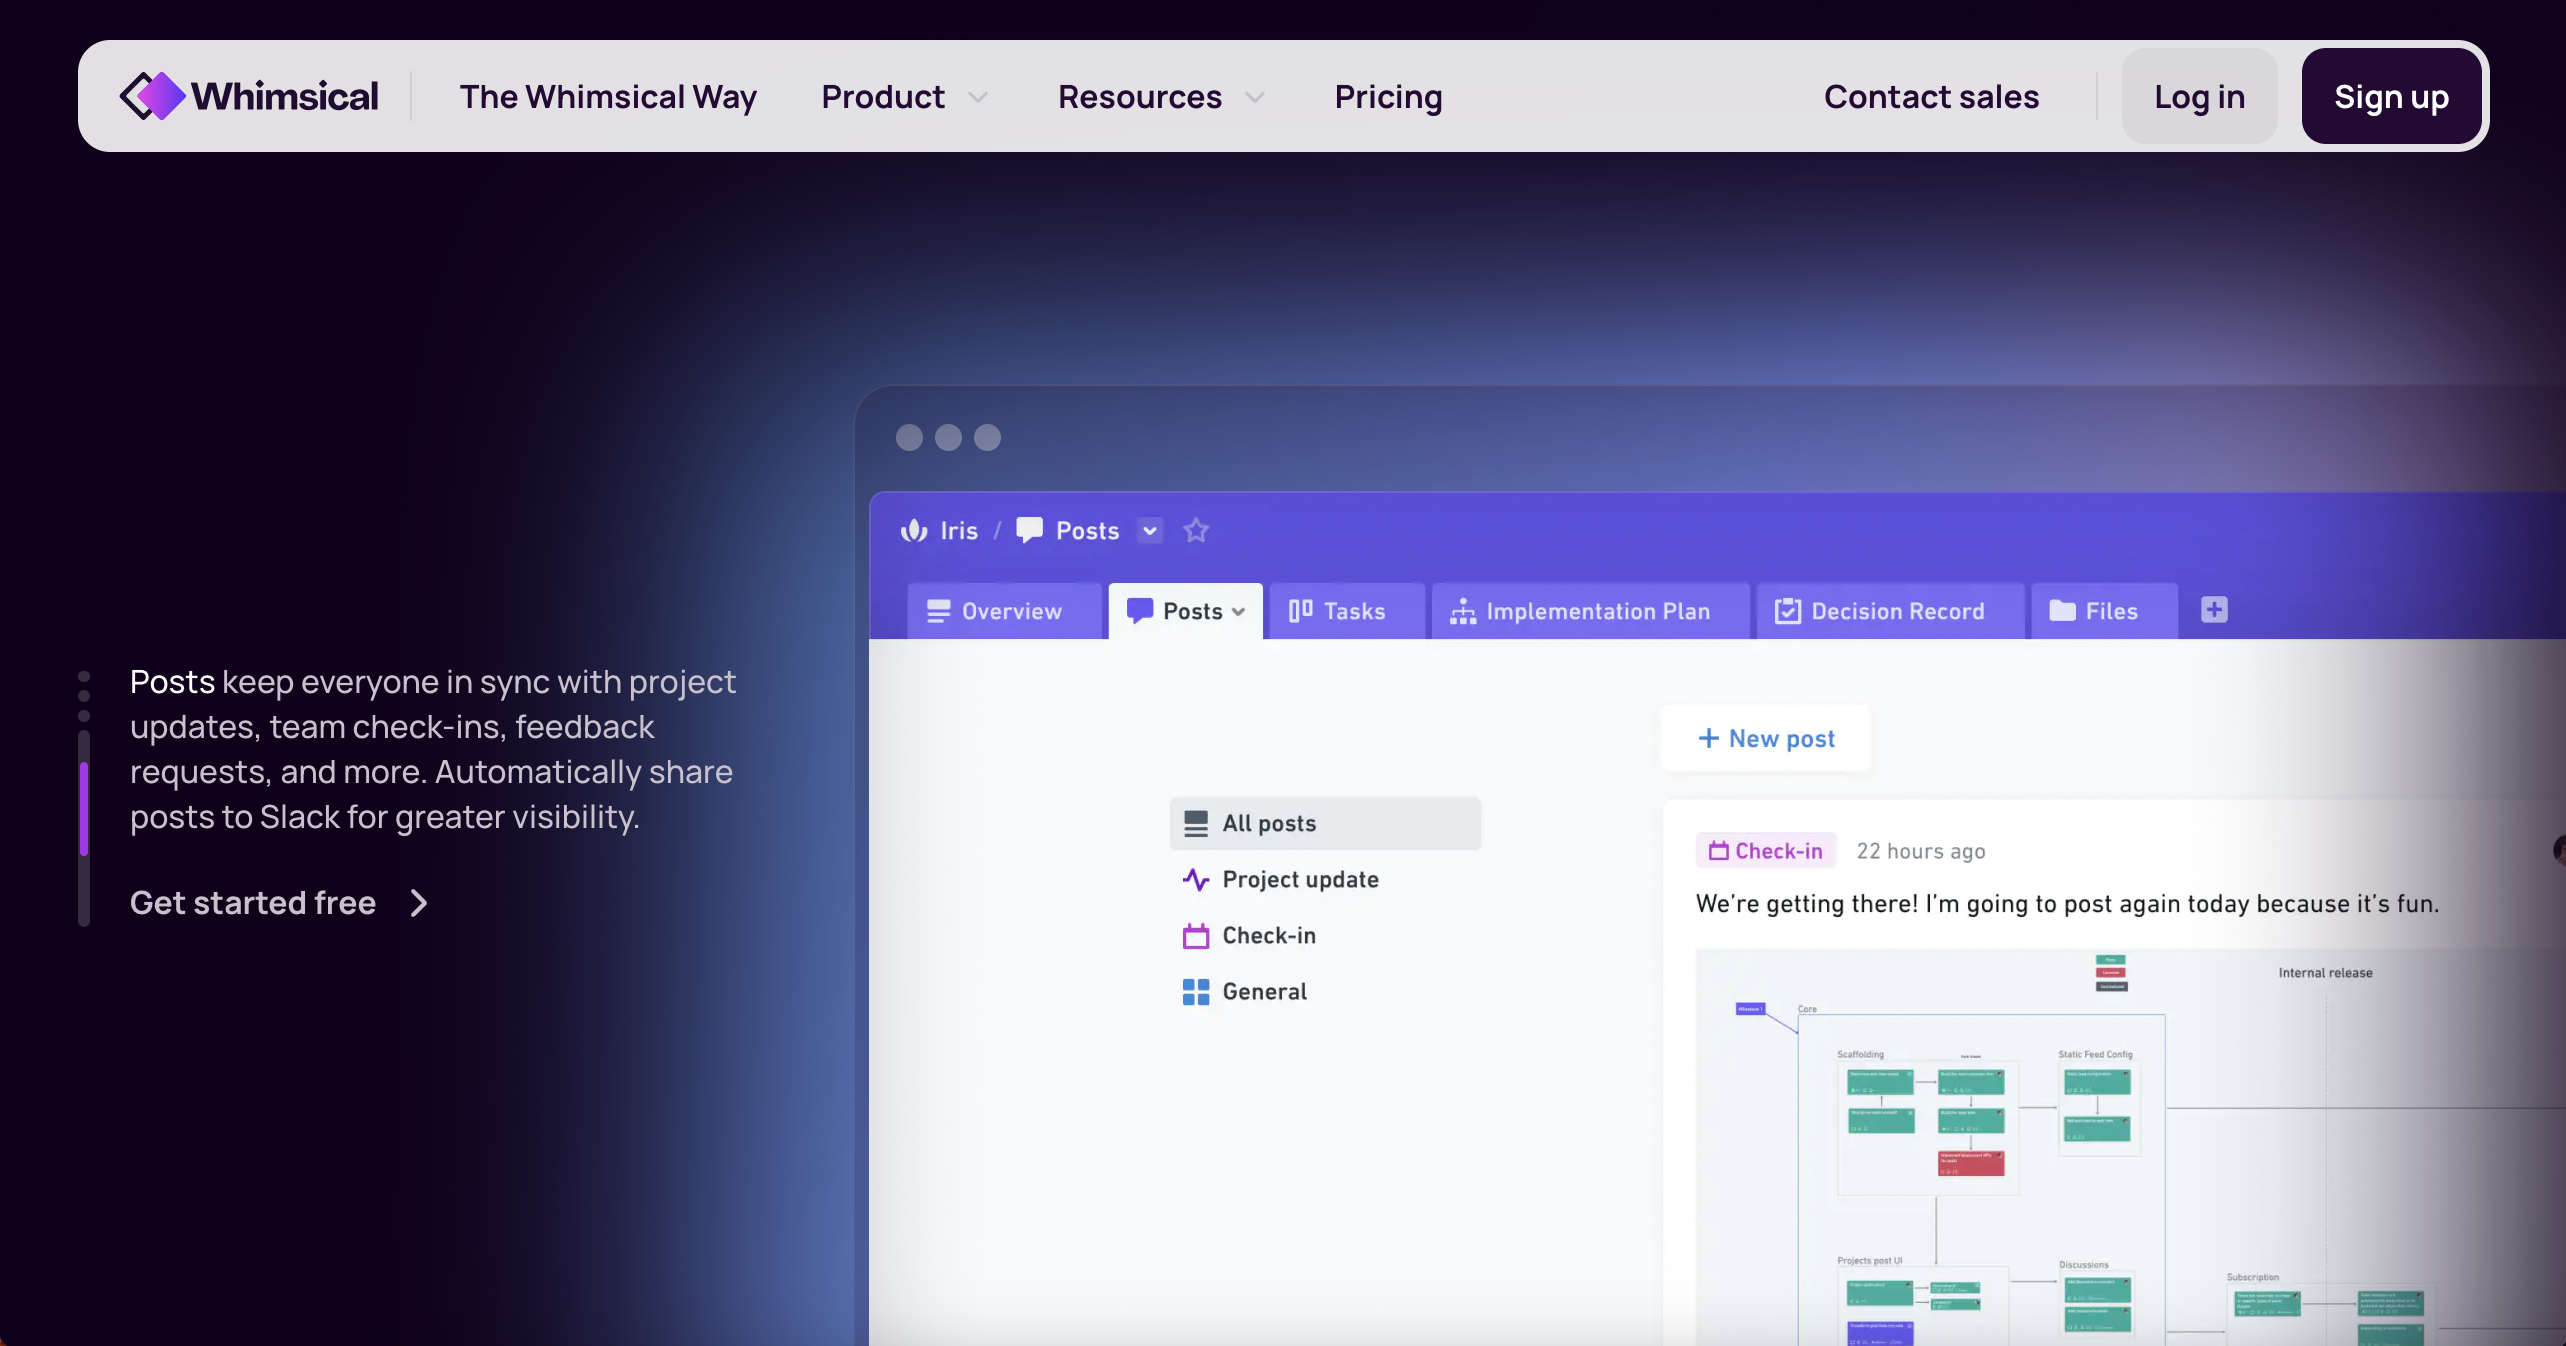Click Iris in the breadcrumb
2566x1346 pixels.
(x=959, y=530)
